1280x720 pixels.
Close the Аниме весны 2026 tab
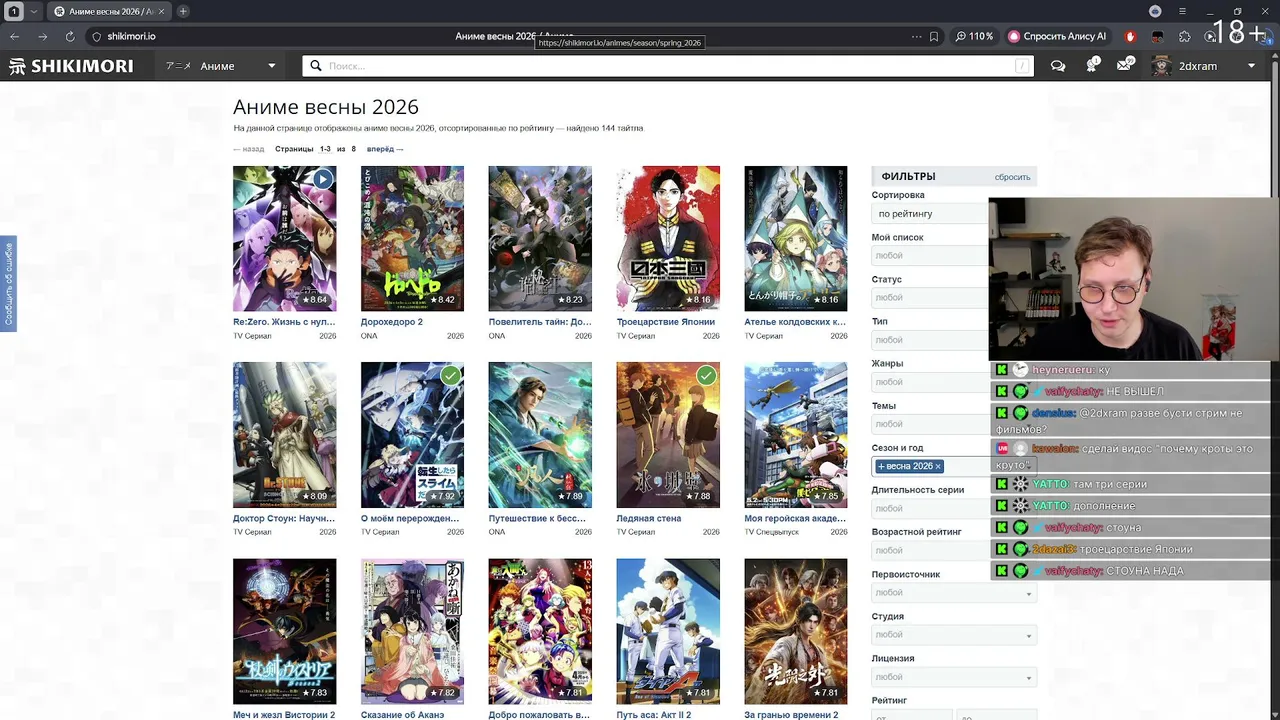(x=162, y=11)
